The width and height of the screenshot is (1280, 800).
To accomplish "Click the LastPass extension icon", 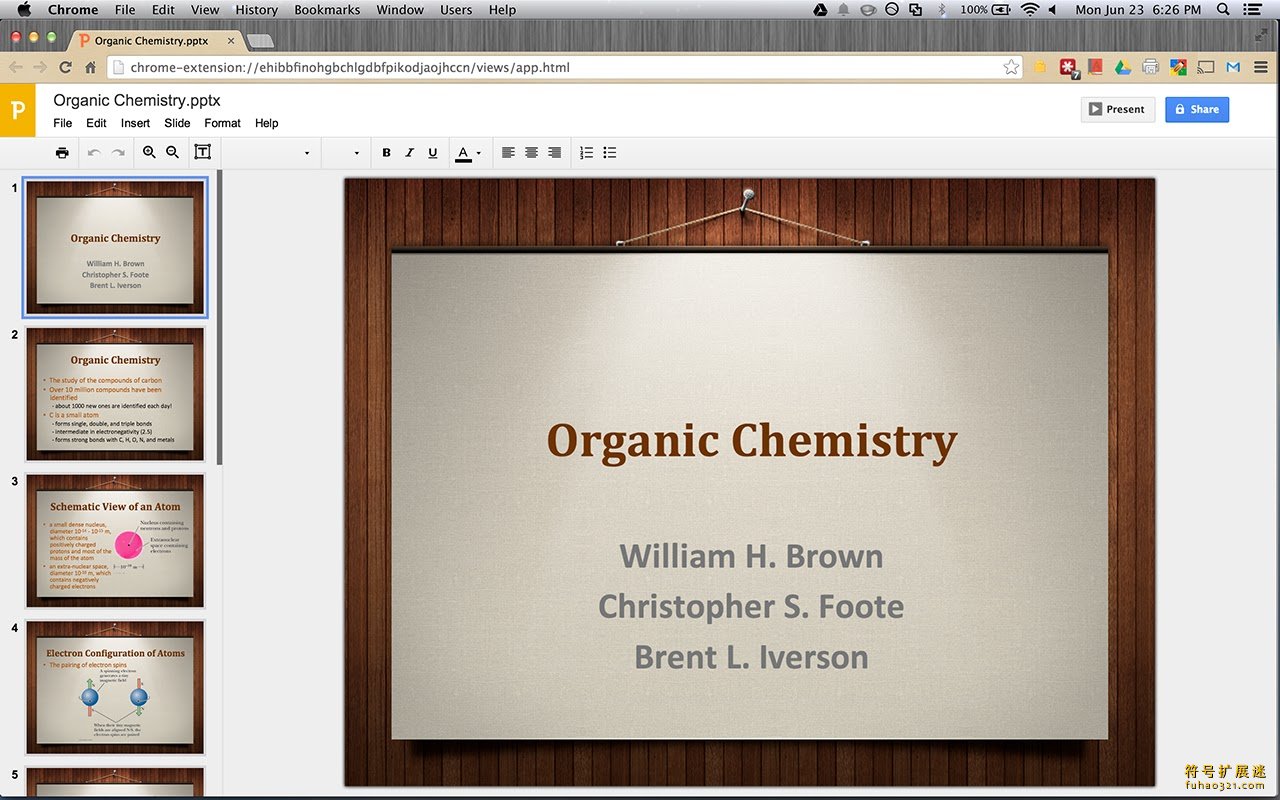I will click(1069, 67).
